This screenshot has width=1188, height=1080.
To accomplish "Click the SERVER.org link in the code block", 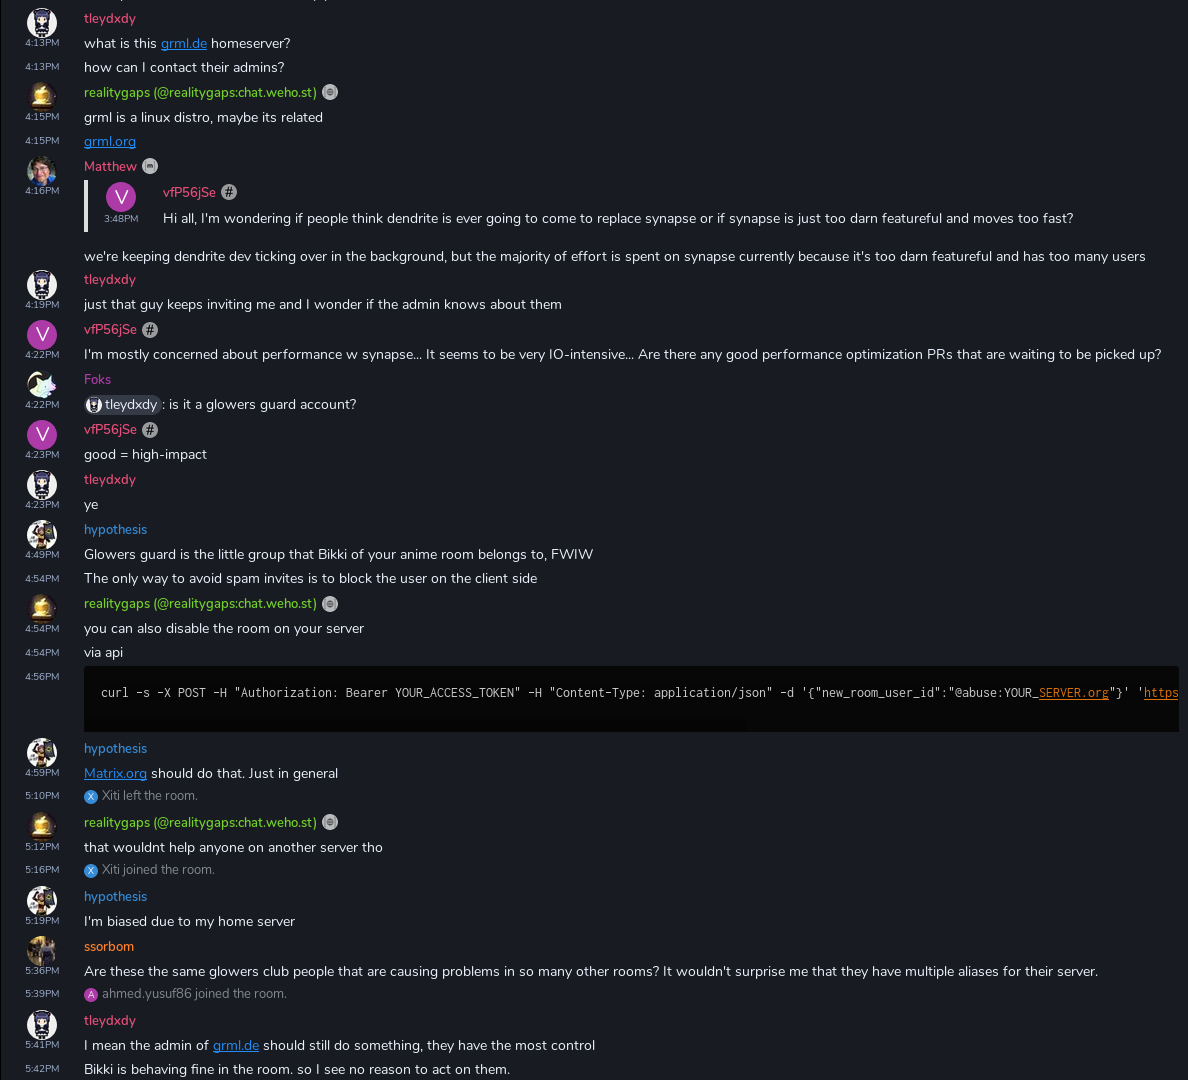I will [x=1073, y=693].
